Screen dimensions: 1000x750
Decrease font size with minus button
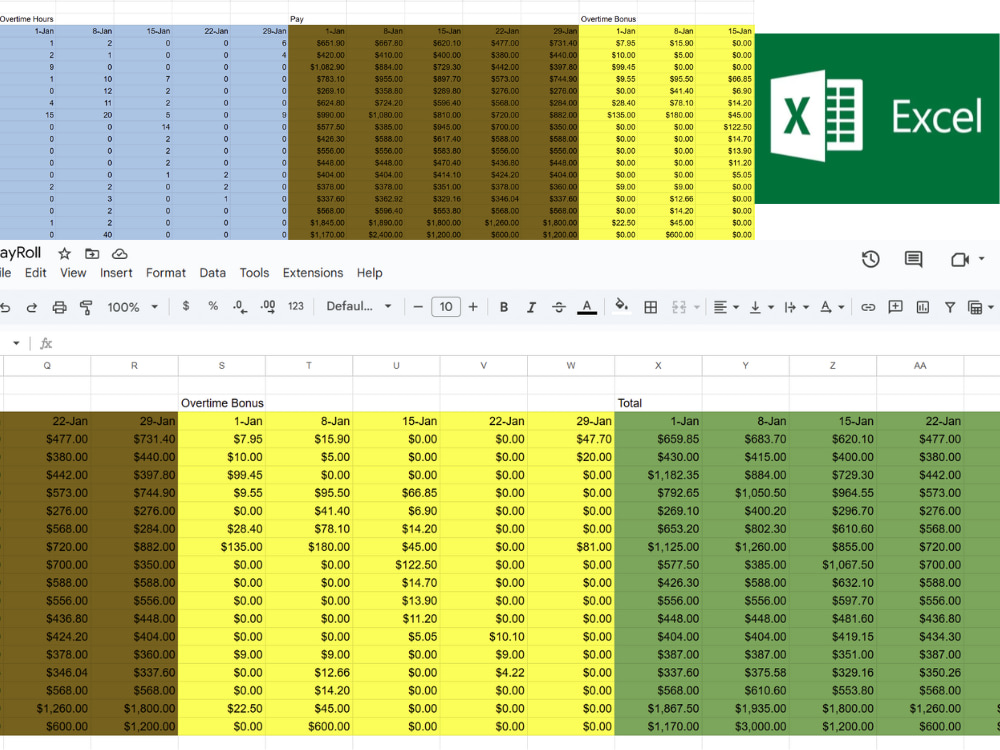click(418, 307)
